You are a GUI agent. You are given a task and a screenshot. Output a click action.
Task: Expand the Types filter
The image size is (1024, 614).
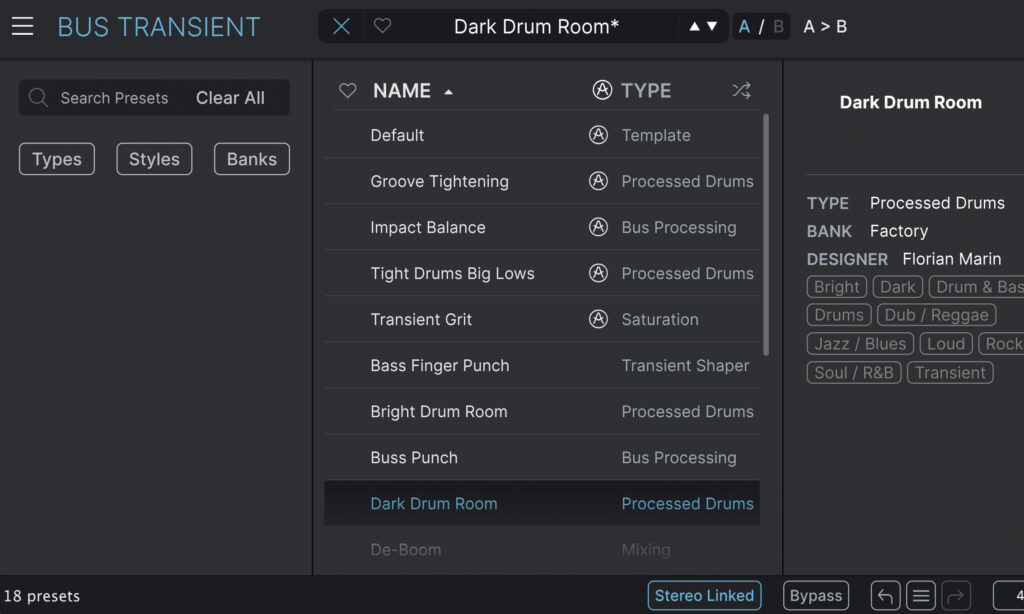[x=57, y=159]
